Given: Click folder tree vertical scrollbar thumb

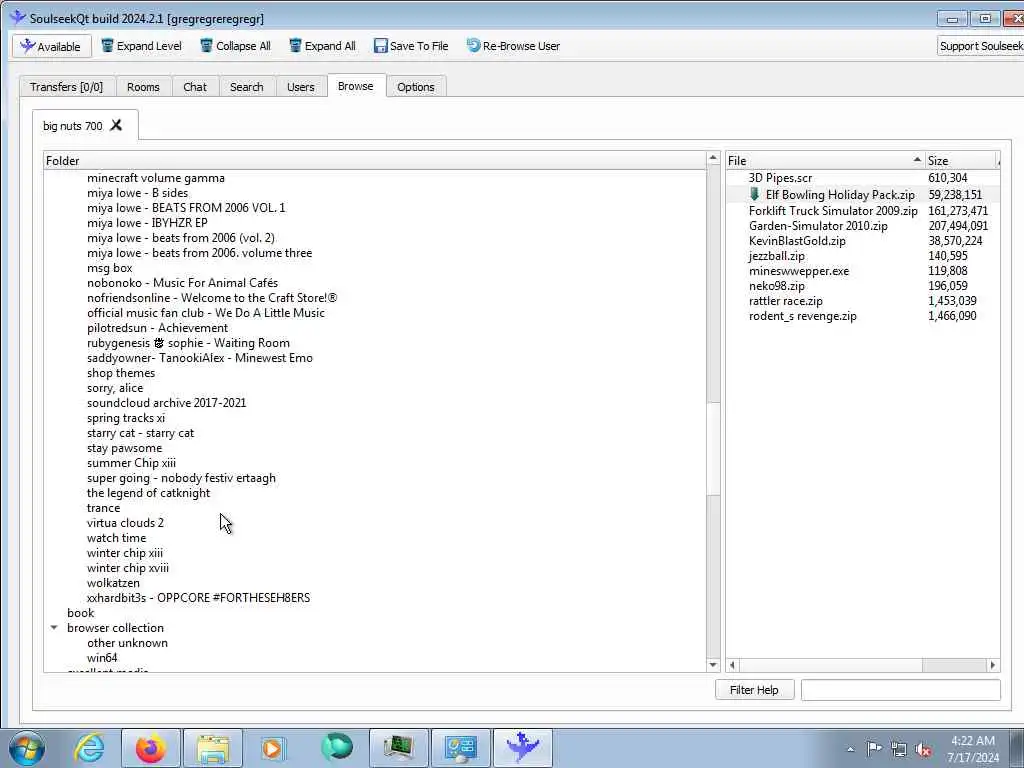Looking at the screenshot, I should coord(713,449).
